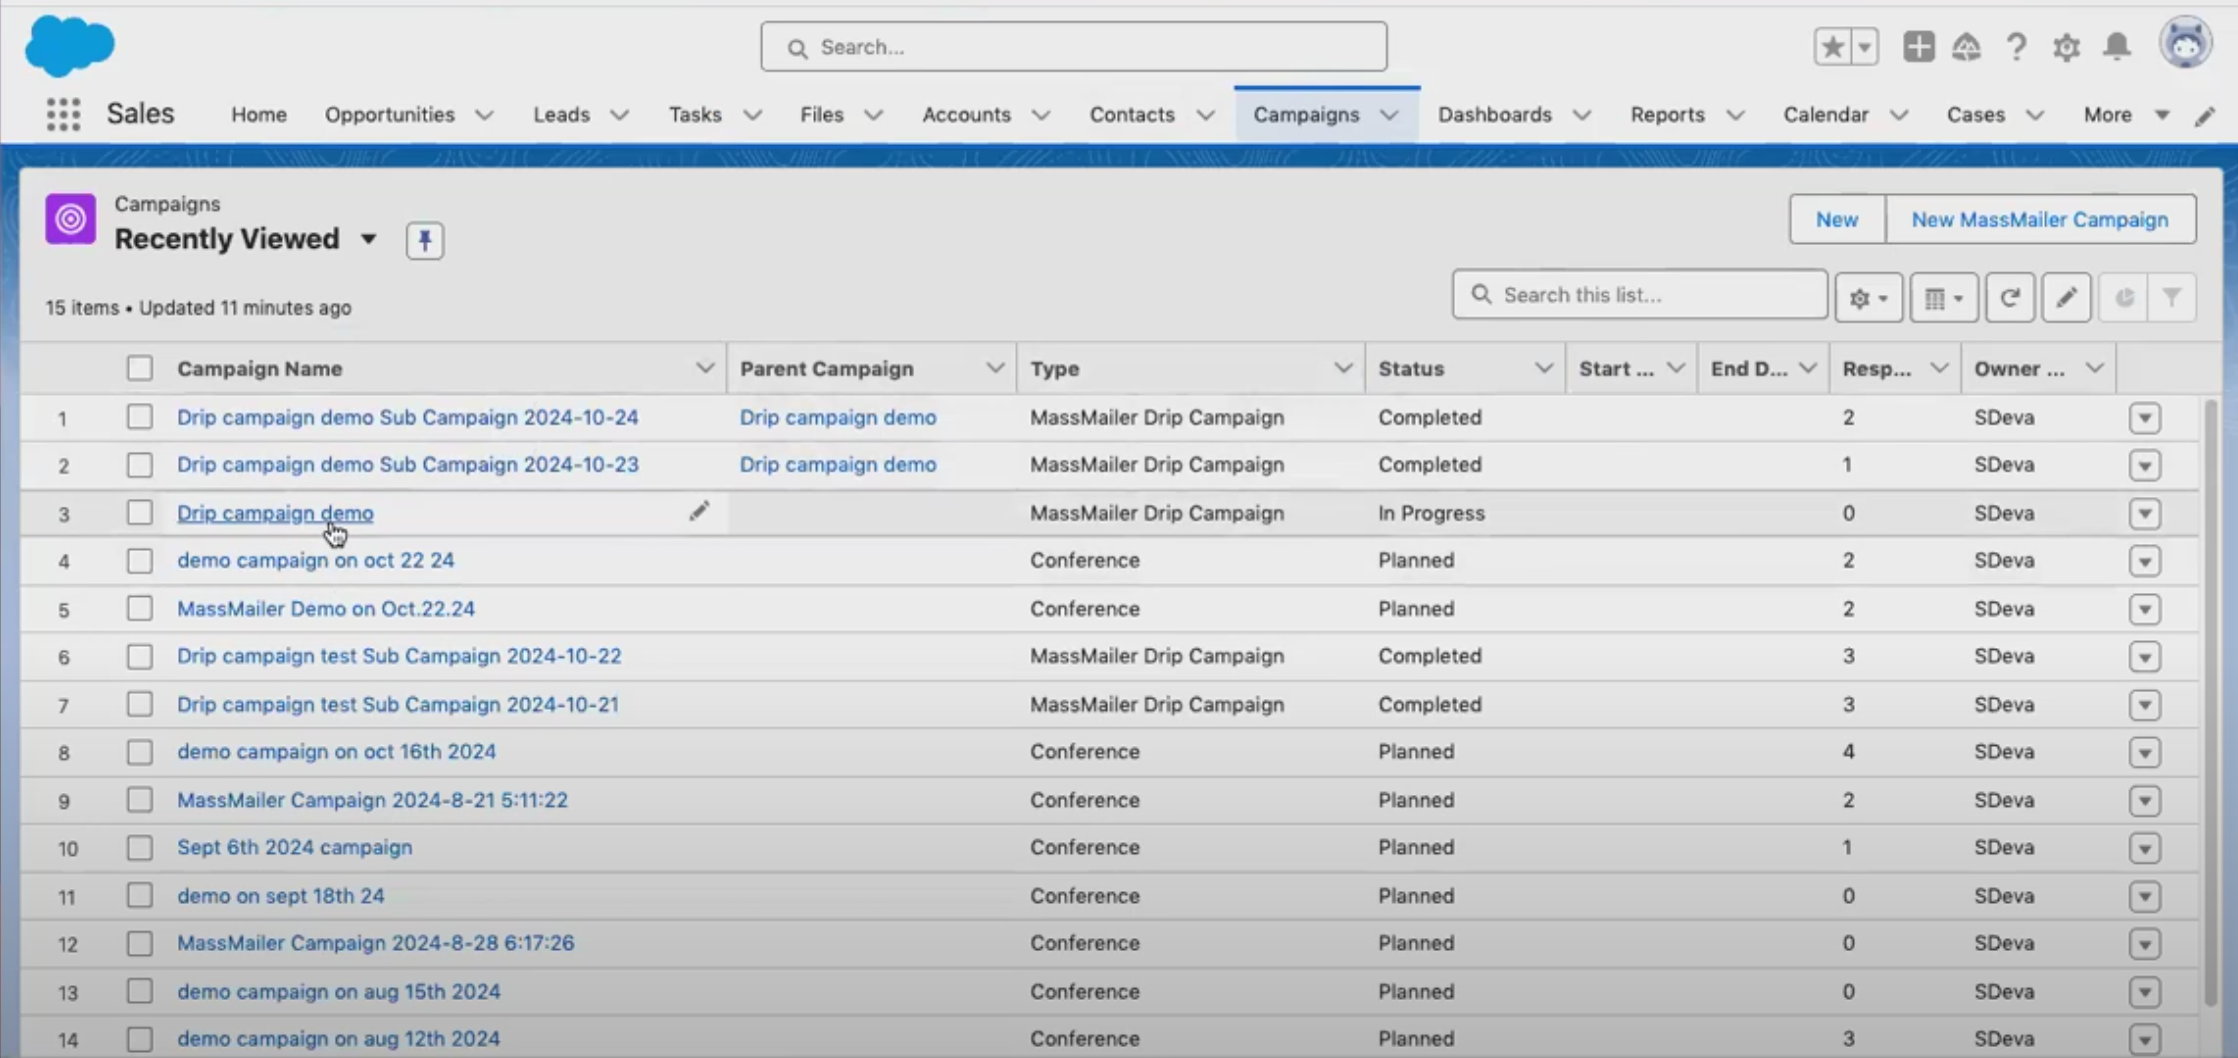The height and width of the screenshot is (1058, 2238).
Task: Switch to the Accounts tab
Action: pos(966,115)
